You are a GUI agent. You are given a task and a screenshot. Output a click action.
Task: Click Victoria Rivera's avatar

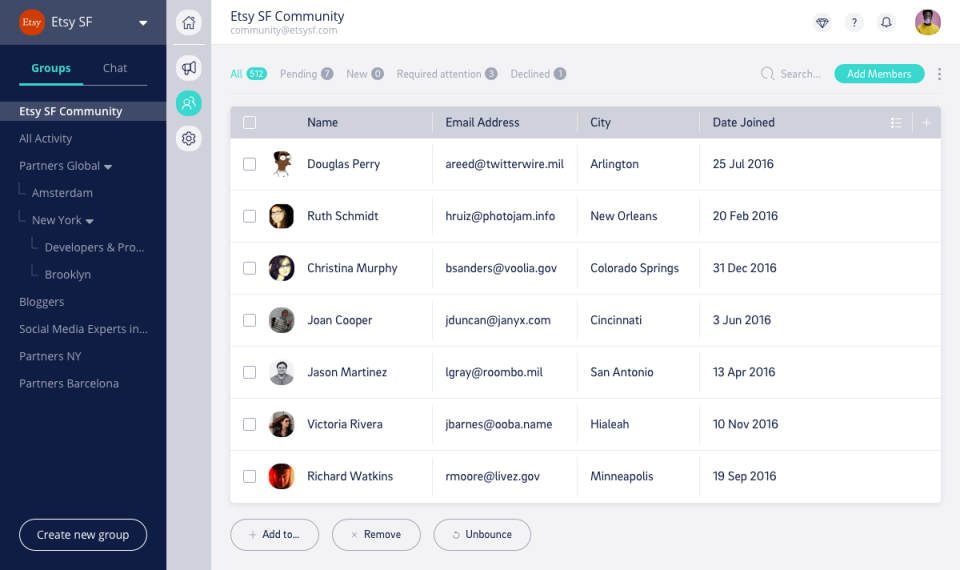(x=282, y=424)
